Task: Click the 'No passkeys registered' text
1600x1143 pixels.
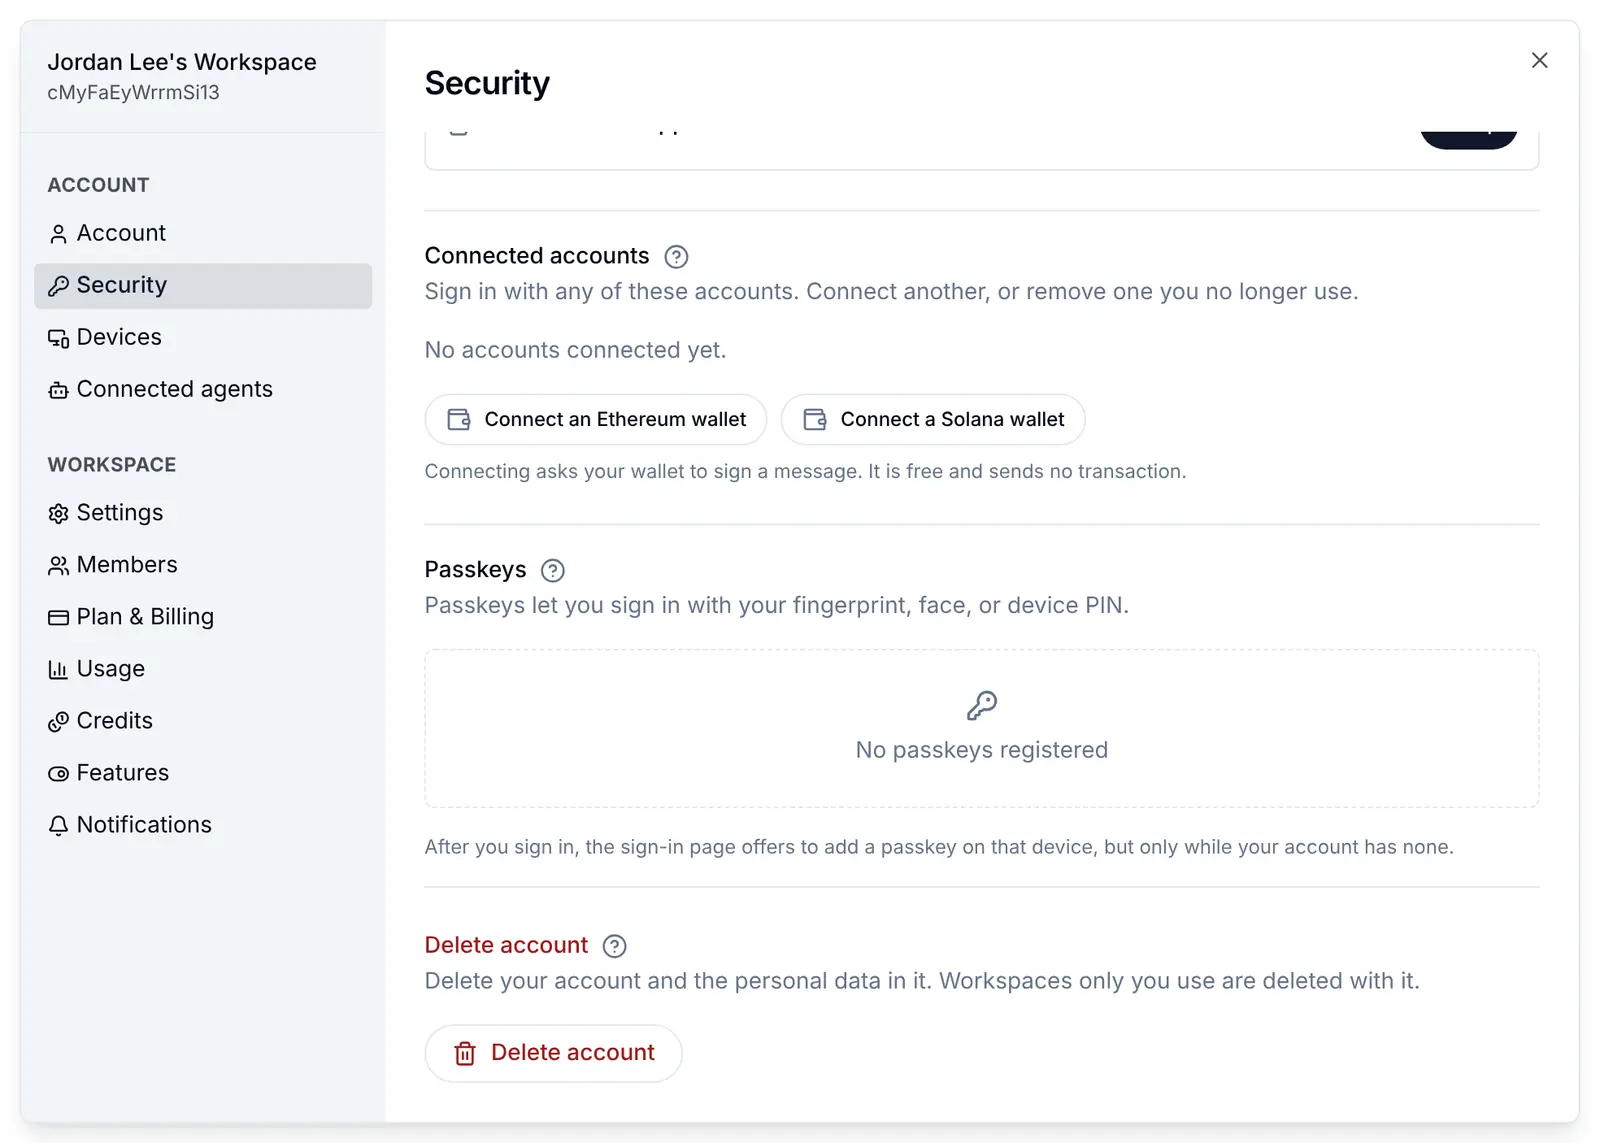Action: click(x=982, y=750)
